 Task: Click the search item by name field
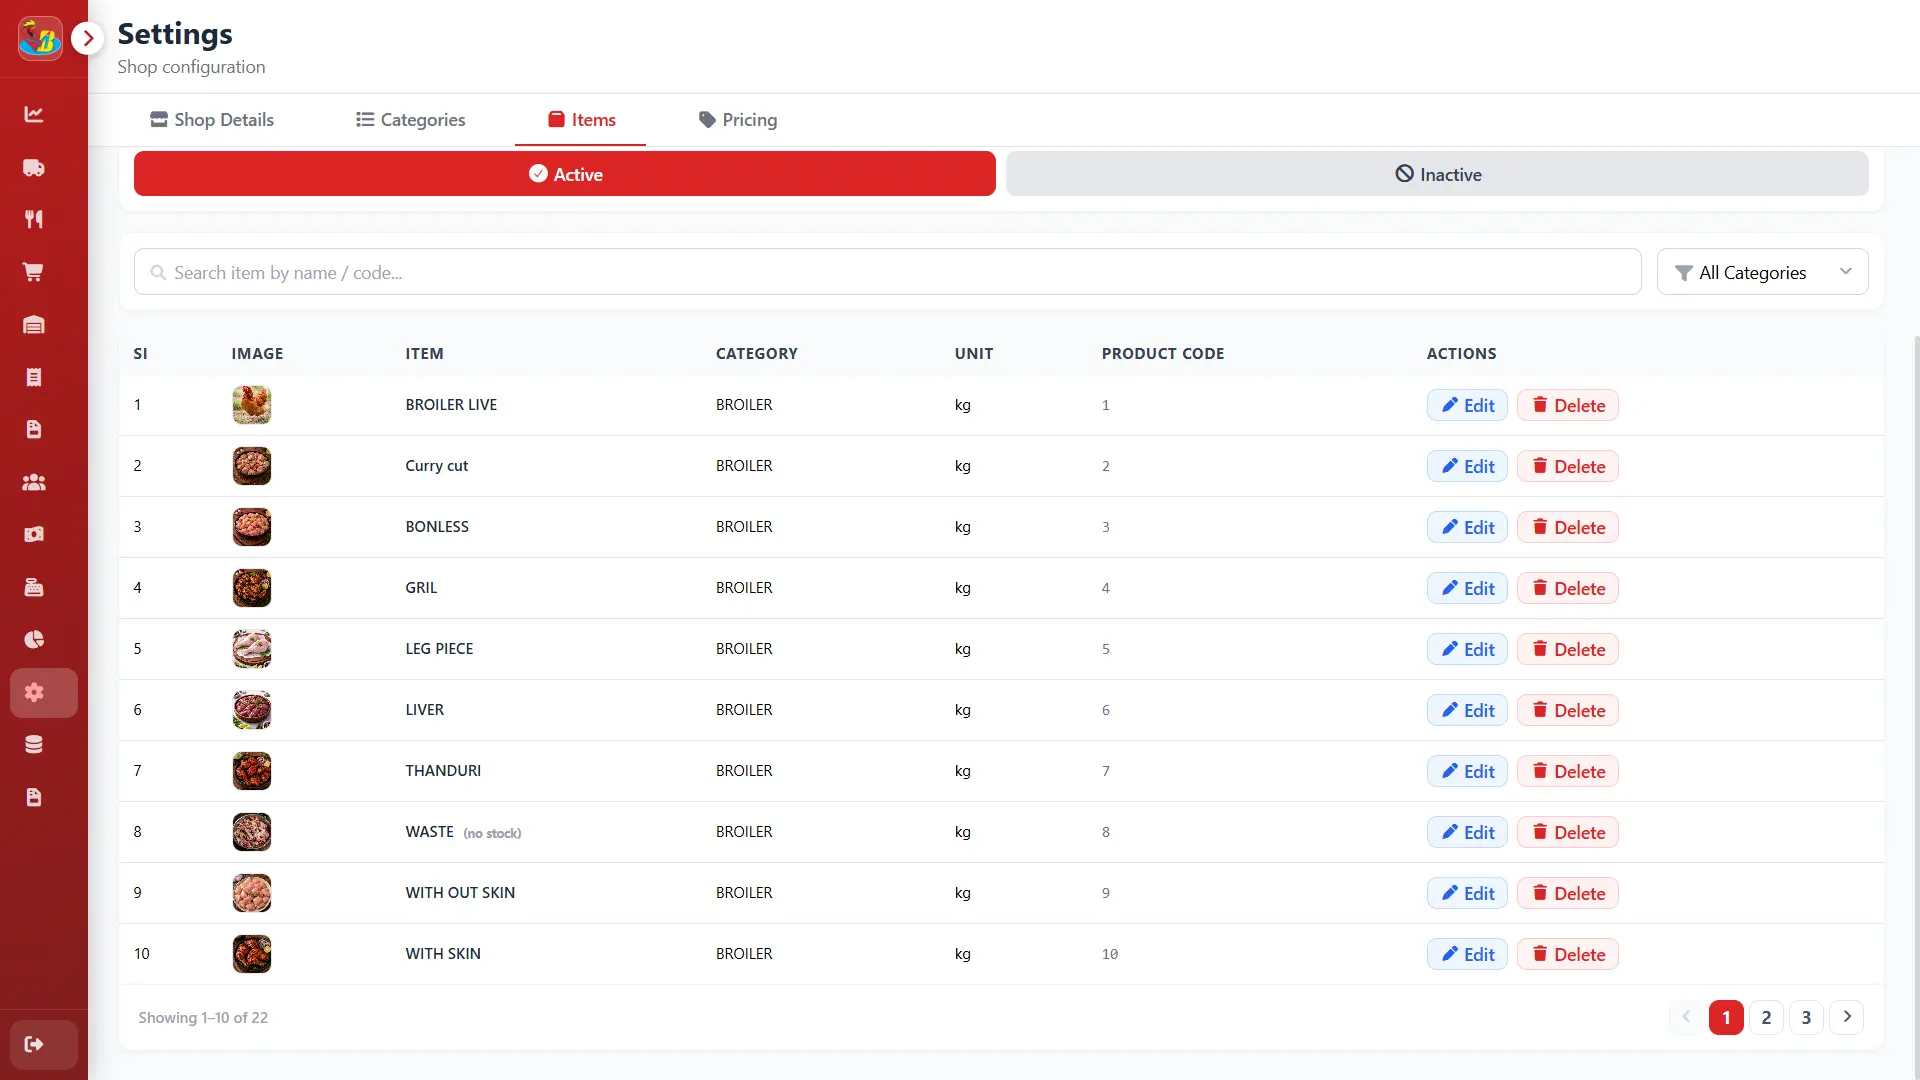click(x=888, y=272)
